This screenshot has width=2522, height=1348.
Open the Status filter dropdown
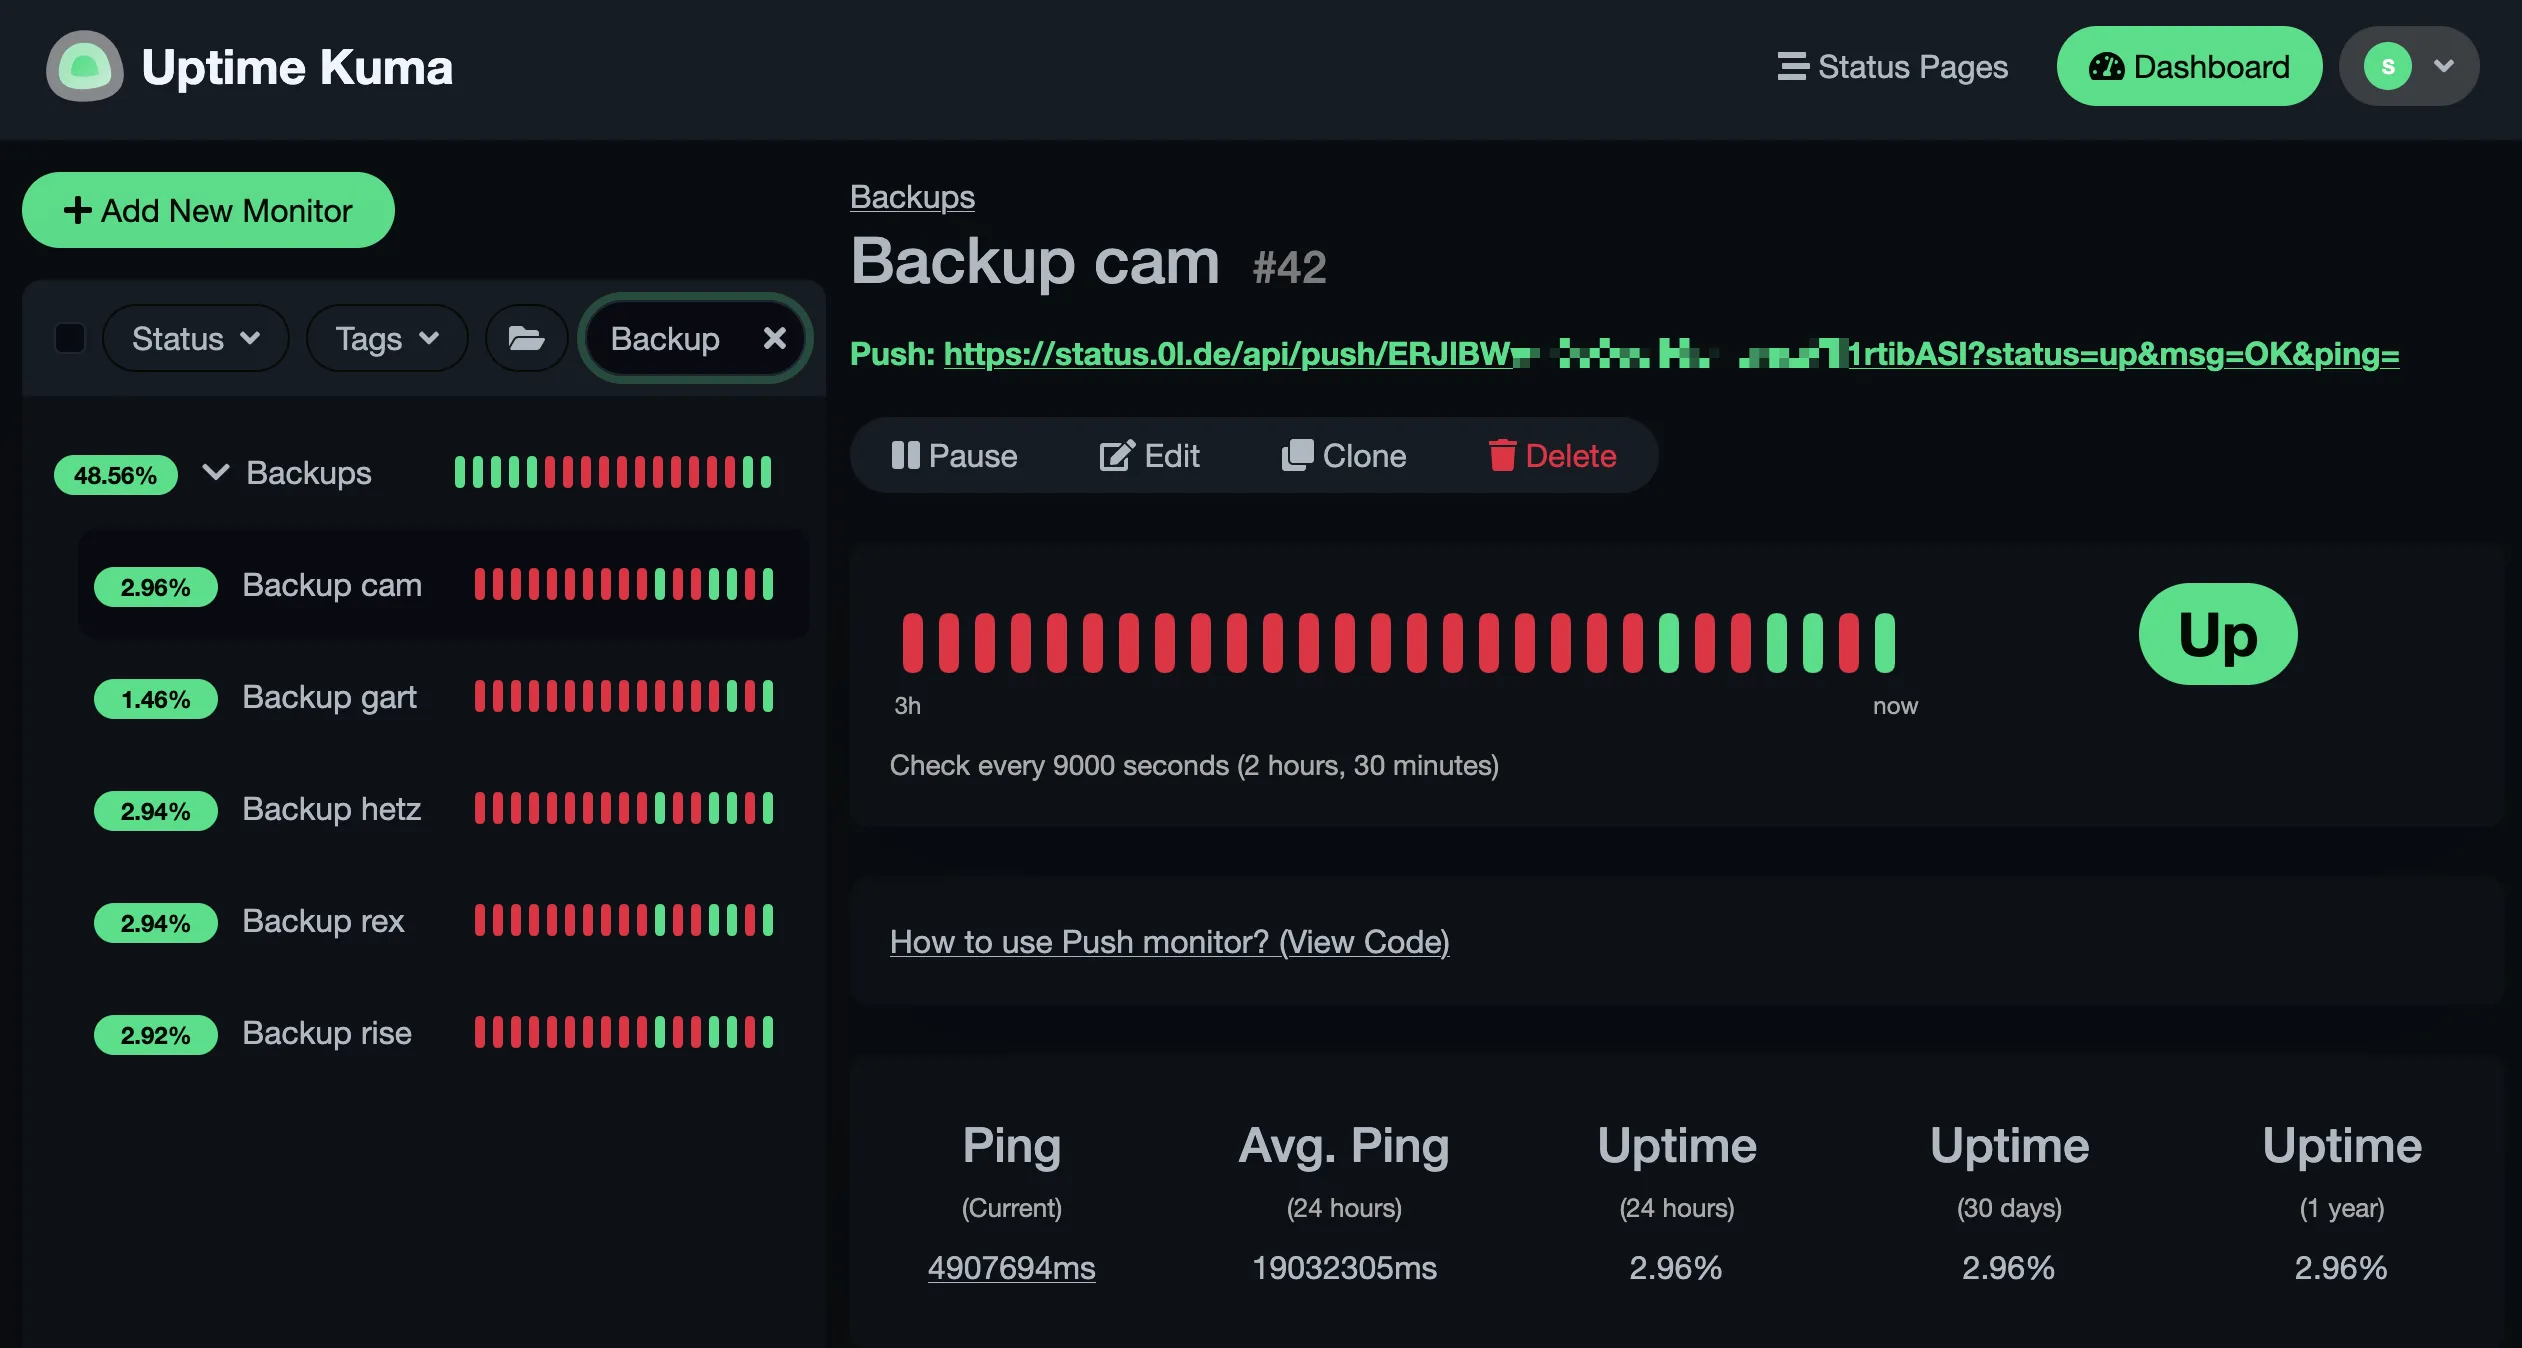[x=195, y=339]
